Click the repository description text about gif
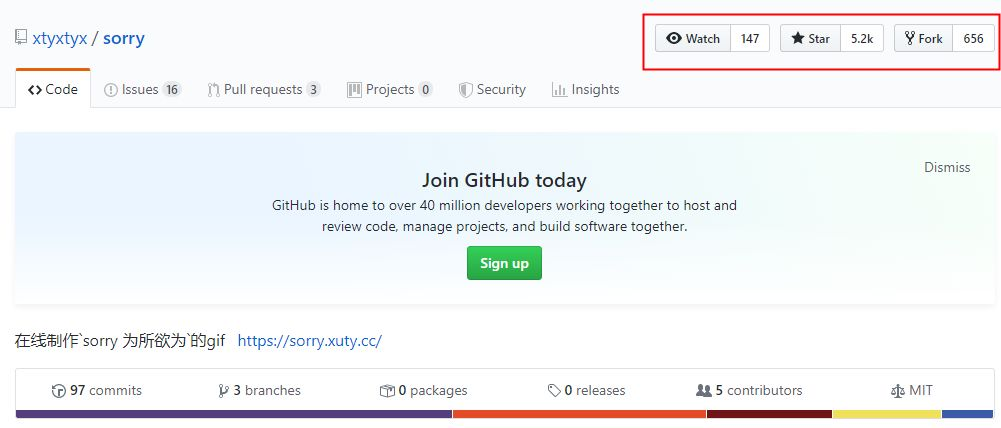Image resolution: width=1001 pixels, height=428 pixels. pyautogui.click(x=120, y=340)
